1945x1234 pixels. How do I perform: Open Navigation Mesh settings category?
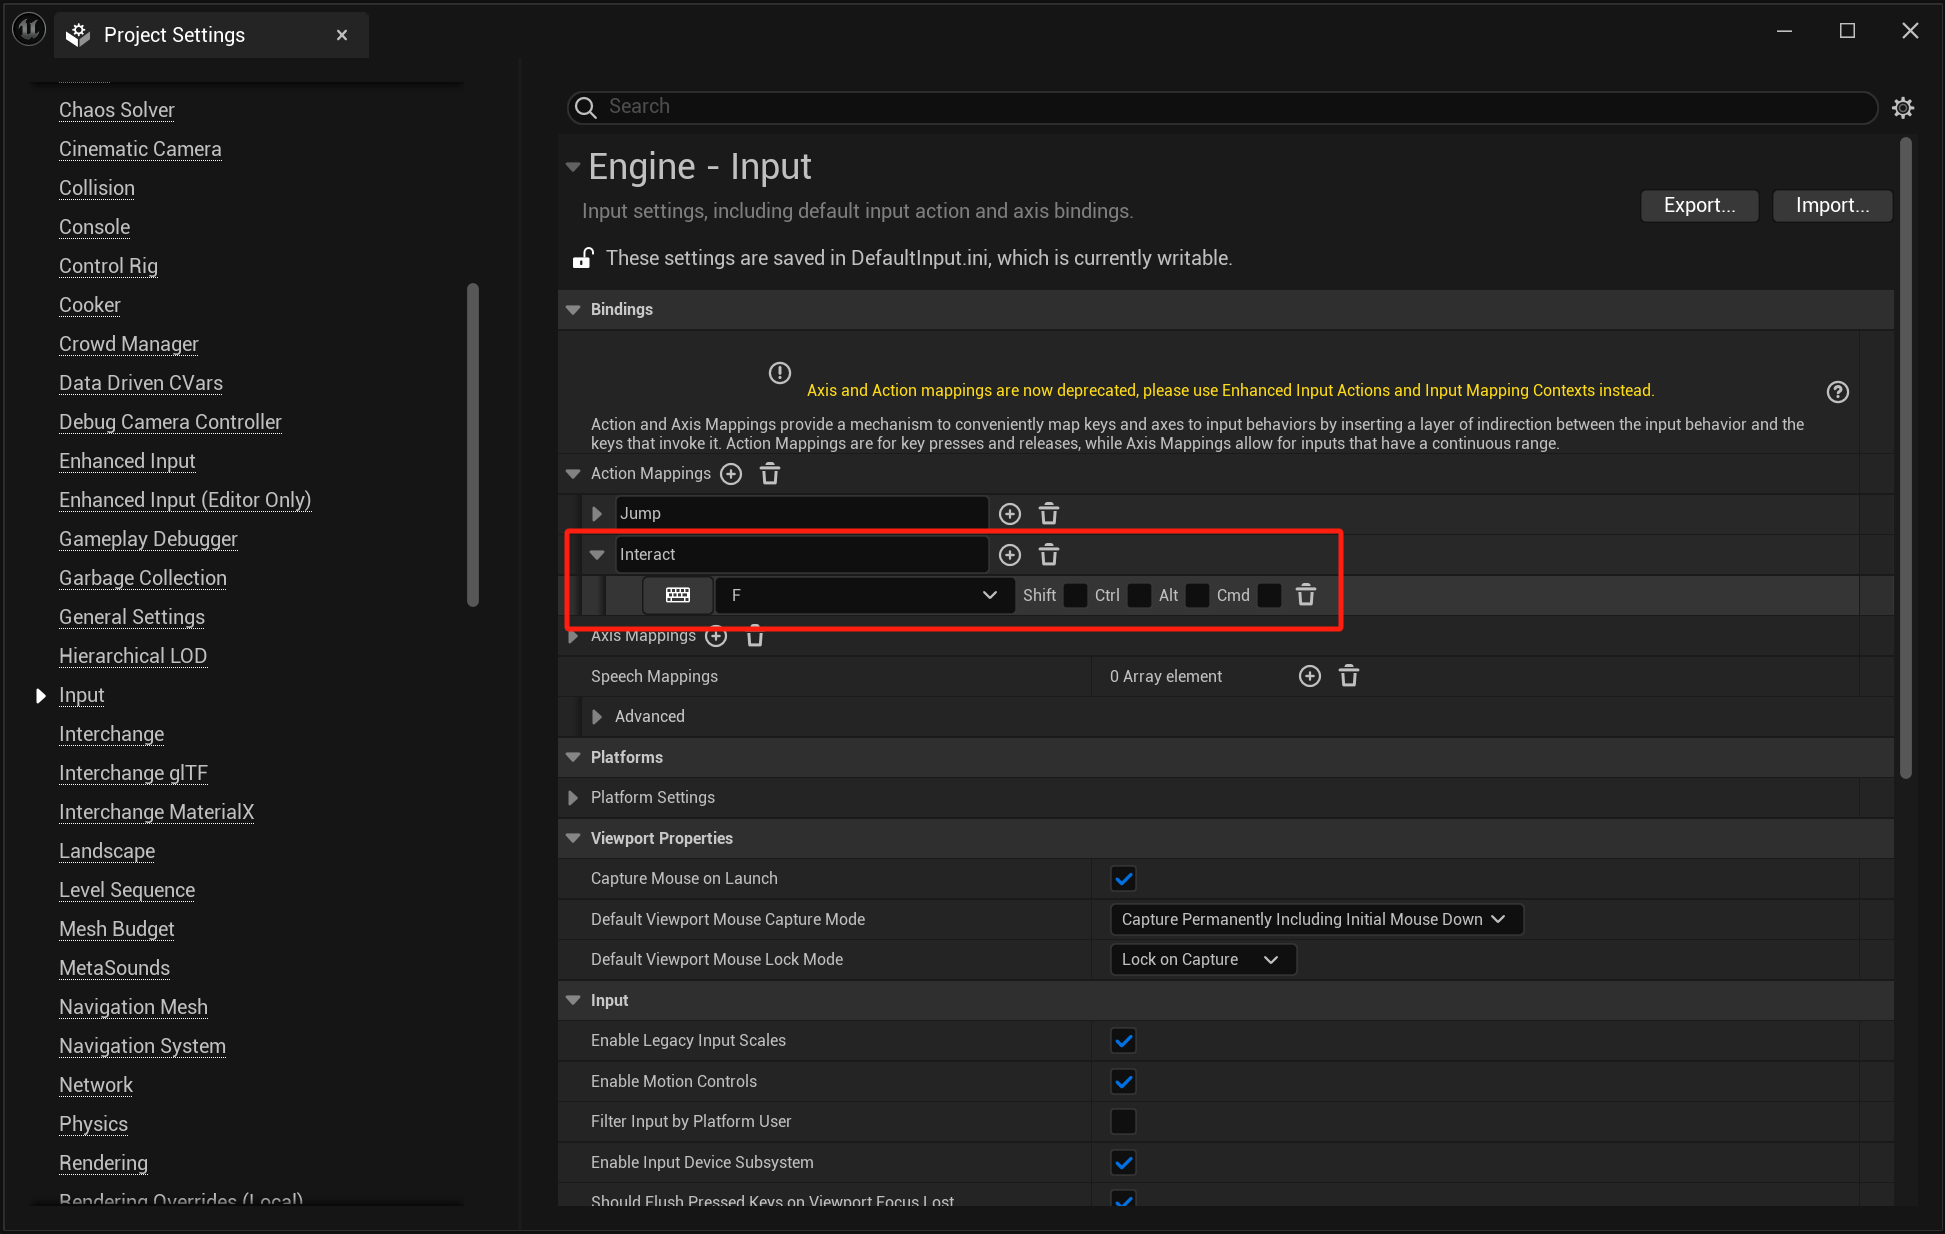133,1007
